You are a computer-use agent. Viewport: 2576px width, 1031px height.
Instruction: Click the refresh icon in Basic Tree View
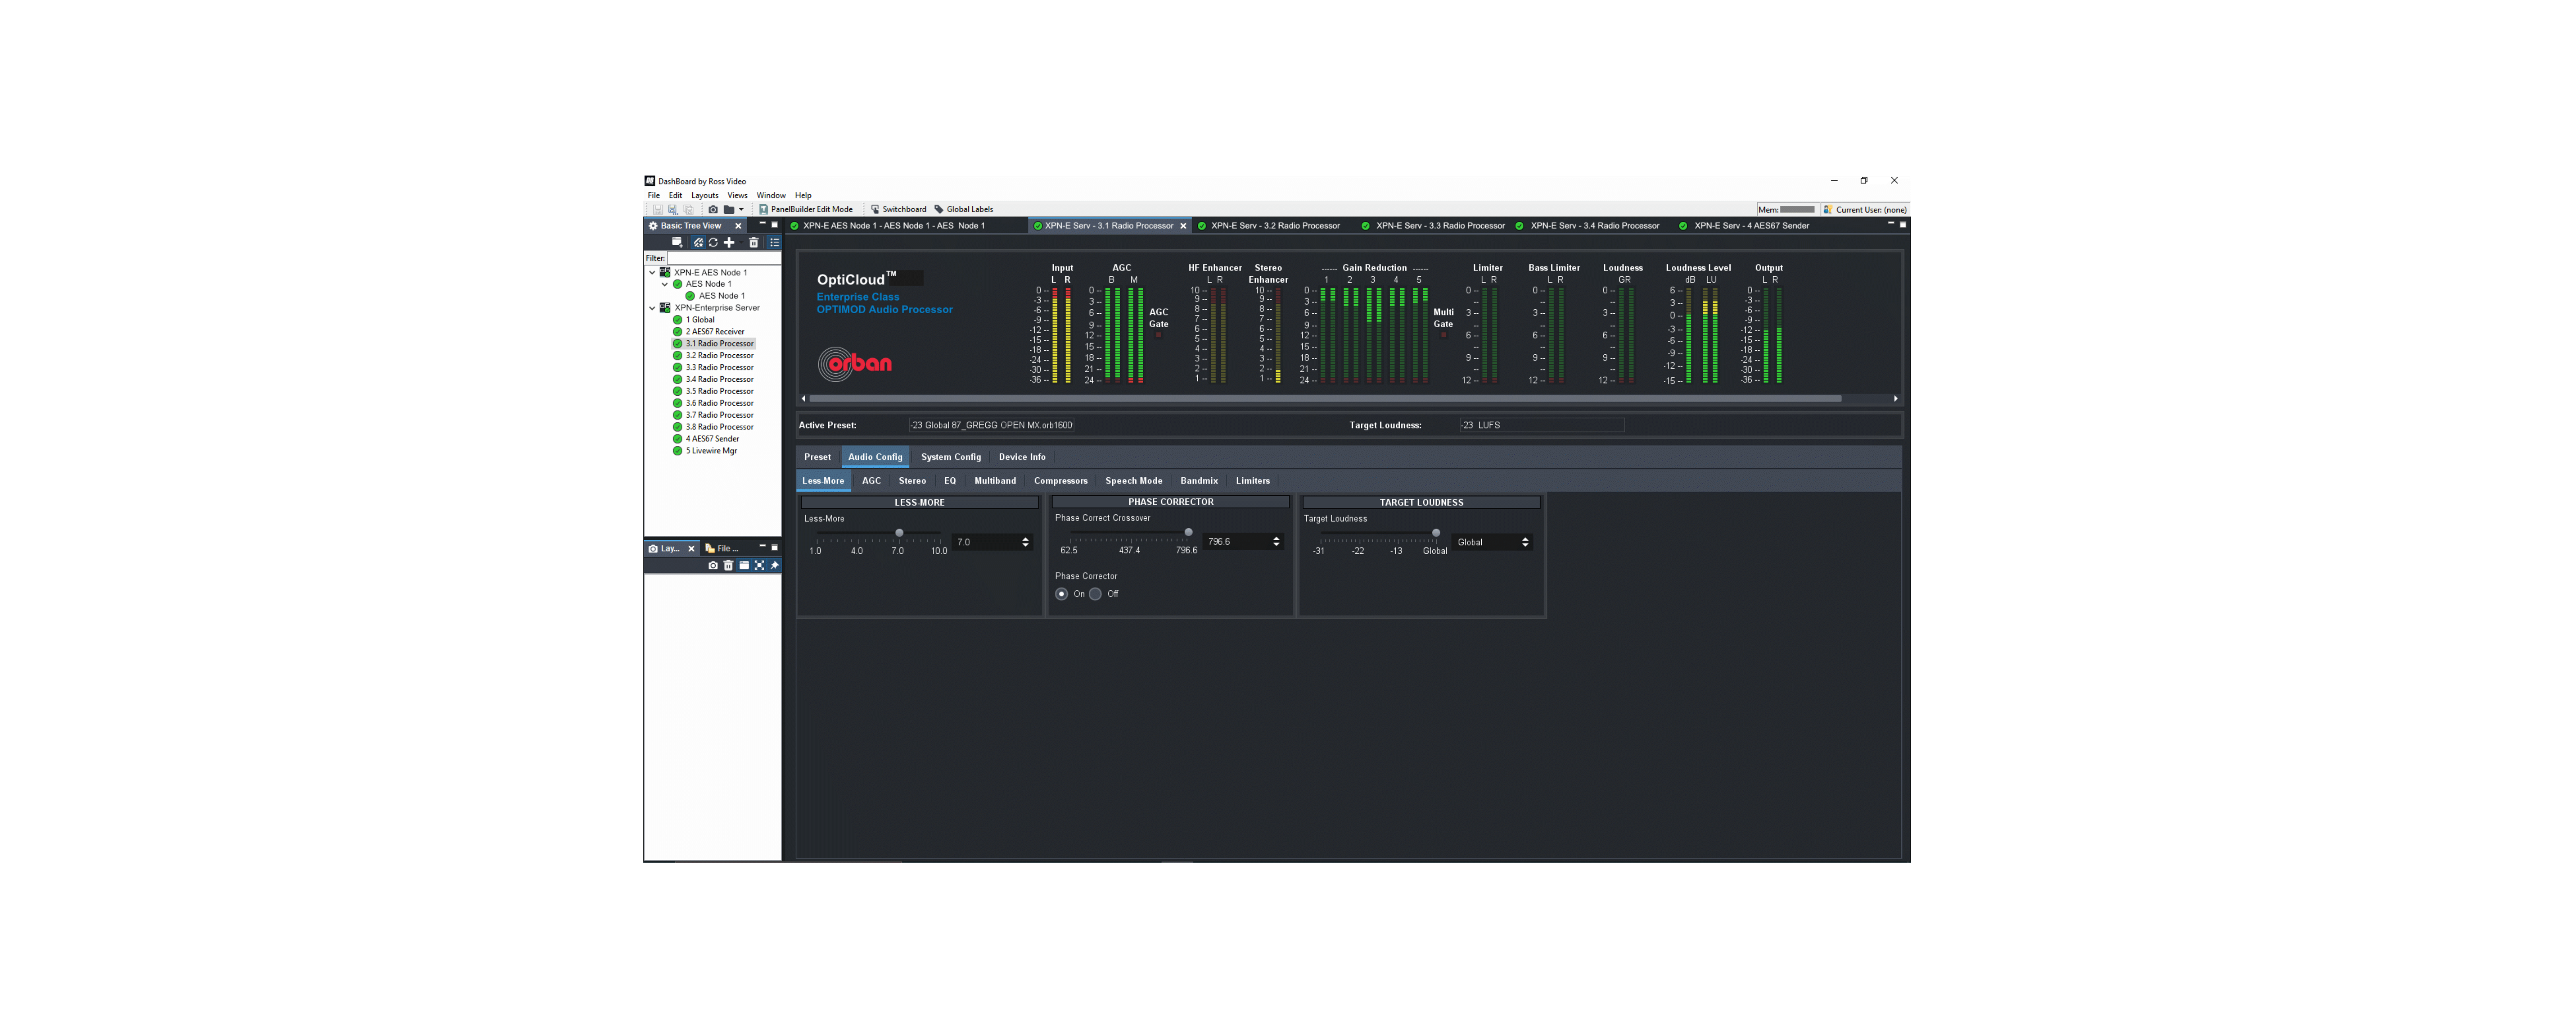click(713, 243)
